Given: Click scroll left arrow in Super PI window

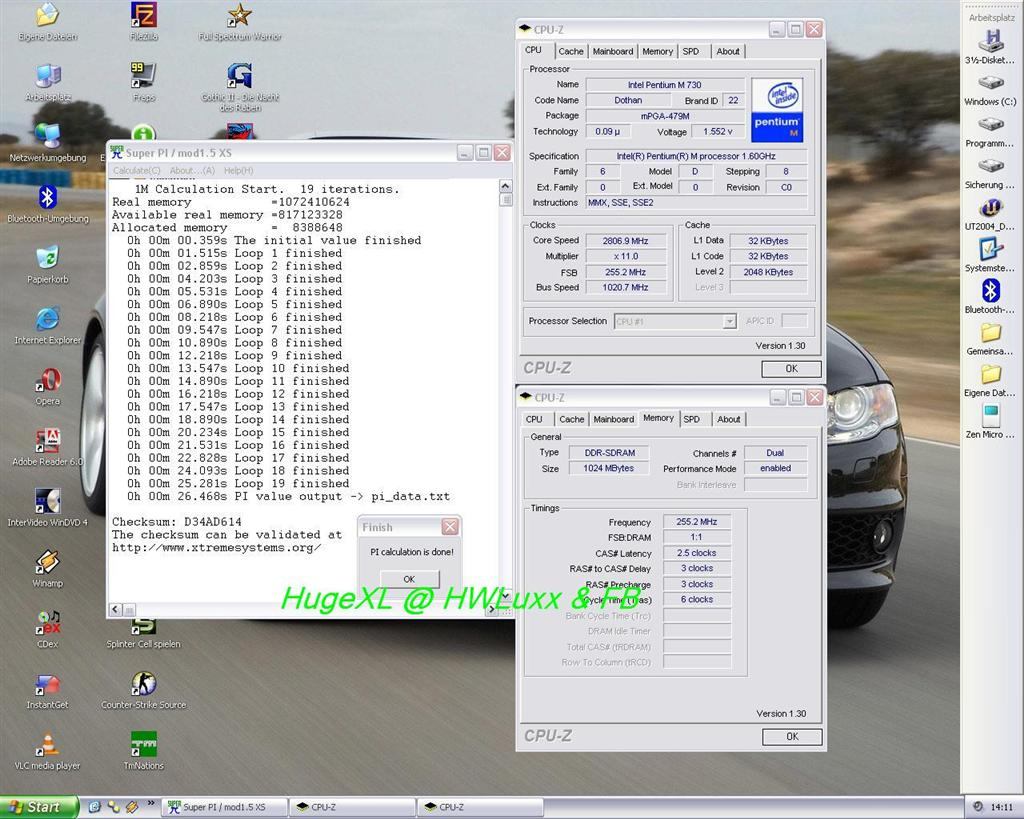Looking at the screenshot, I should pos(116,609).
